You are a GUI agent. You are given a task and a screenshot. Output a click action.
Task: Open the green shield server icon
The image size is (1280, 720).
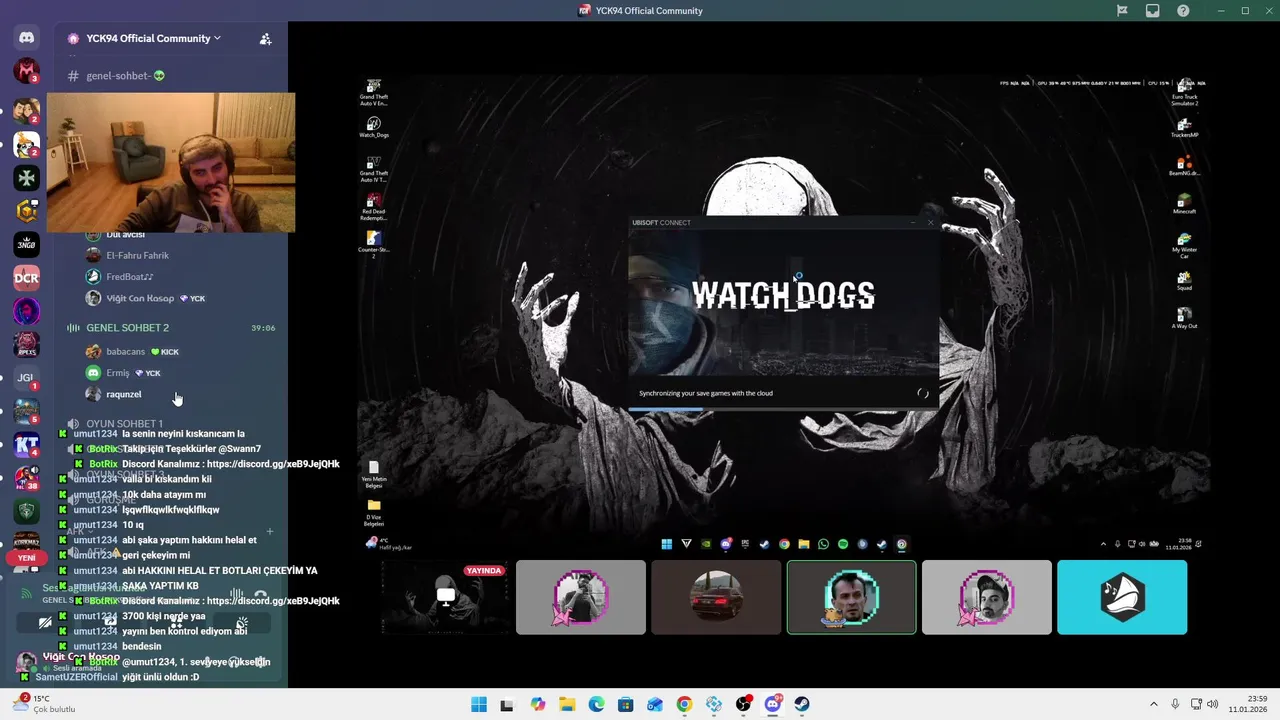coord(27,512)
